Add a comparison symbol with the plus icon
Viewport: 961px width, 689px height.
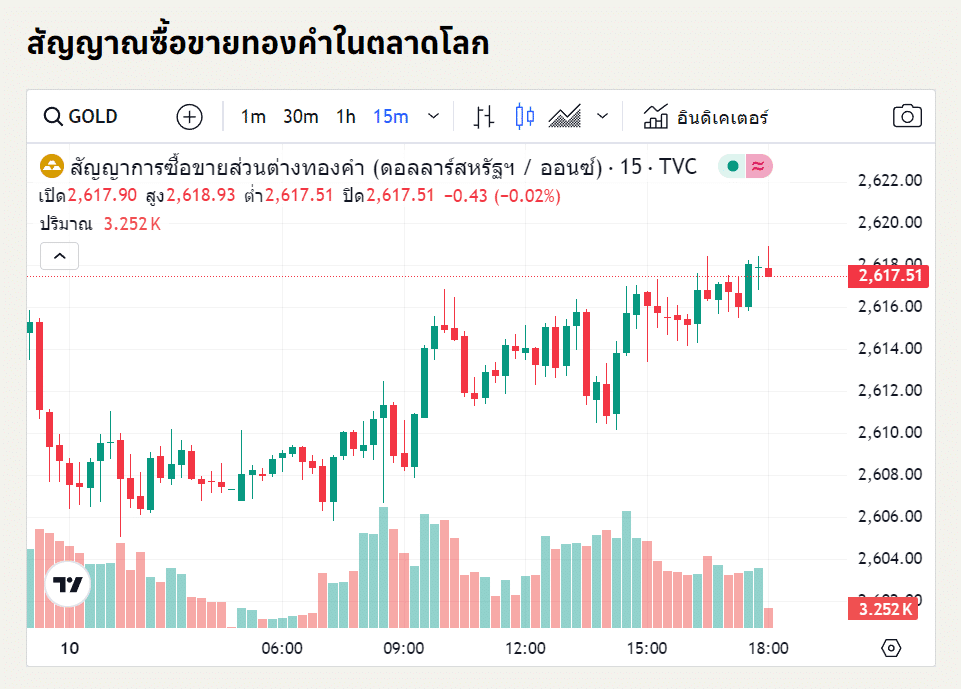pyautogui.click(x=189, y=116)
